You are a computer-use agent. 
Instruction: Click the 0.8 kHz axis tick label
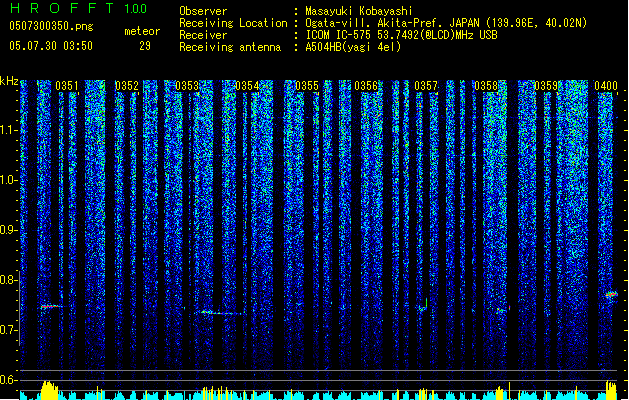(x=8, y=280)
